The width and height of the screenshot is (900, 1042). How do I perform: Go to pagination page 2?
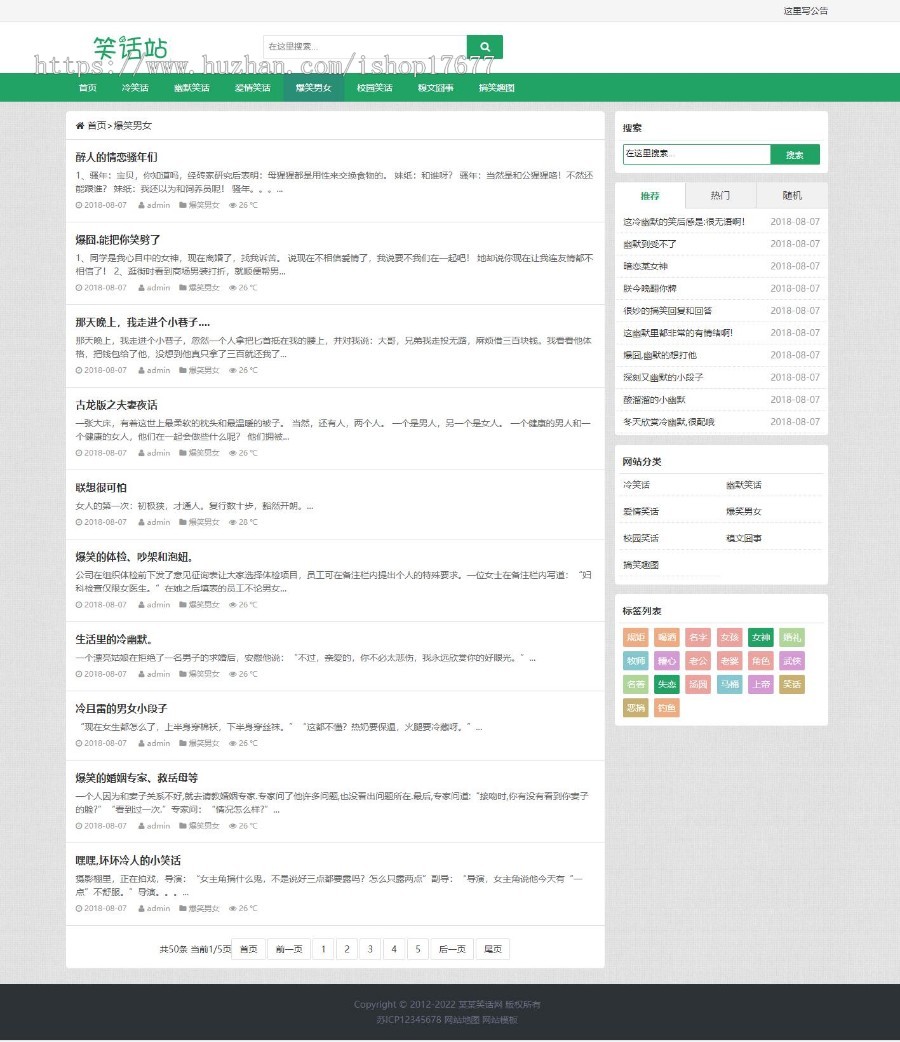click(347, 949)
